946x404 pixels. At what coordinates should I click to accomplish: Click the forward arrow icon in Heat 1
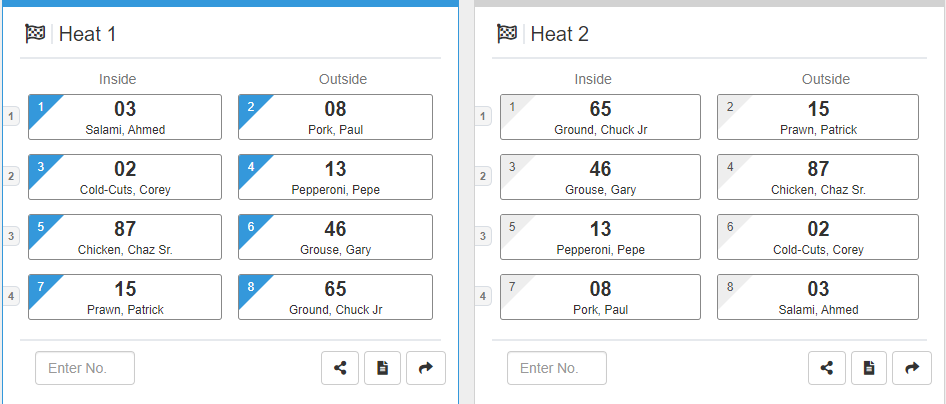click(426, 368)
